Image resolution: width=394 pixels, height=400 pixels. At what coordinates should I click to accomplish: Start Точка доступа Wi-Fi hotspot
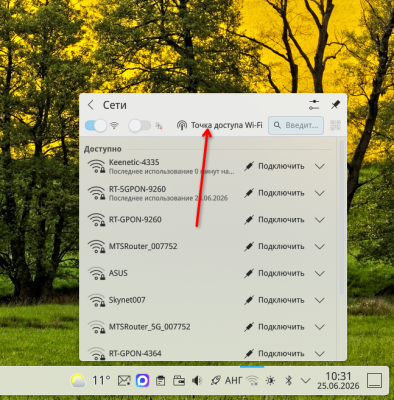[x=219, y=125]
